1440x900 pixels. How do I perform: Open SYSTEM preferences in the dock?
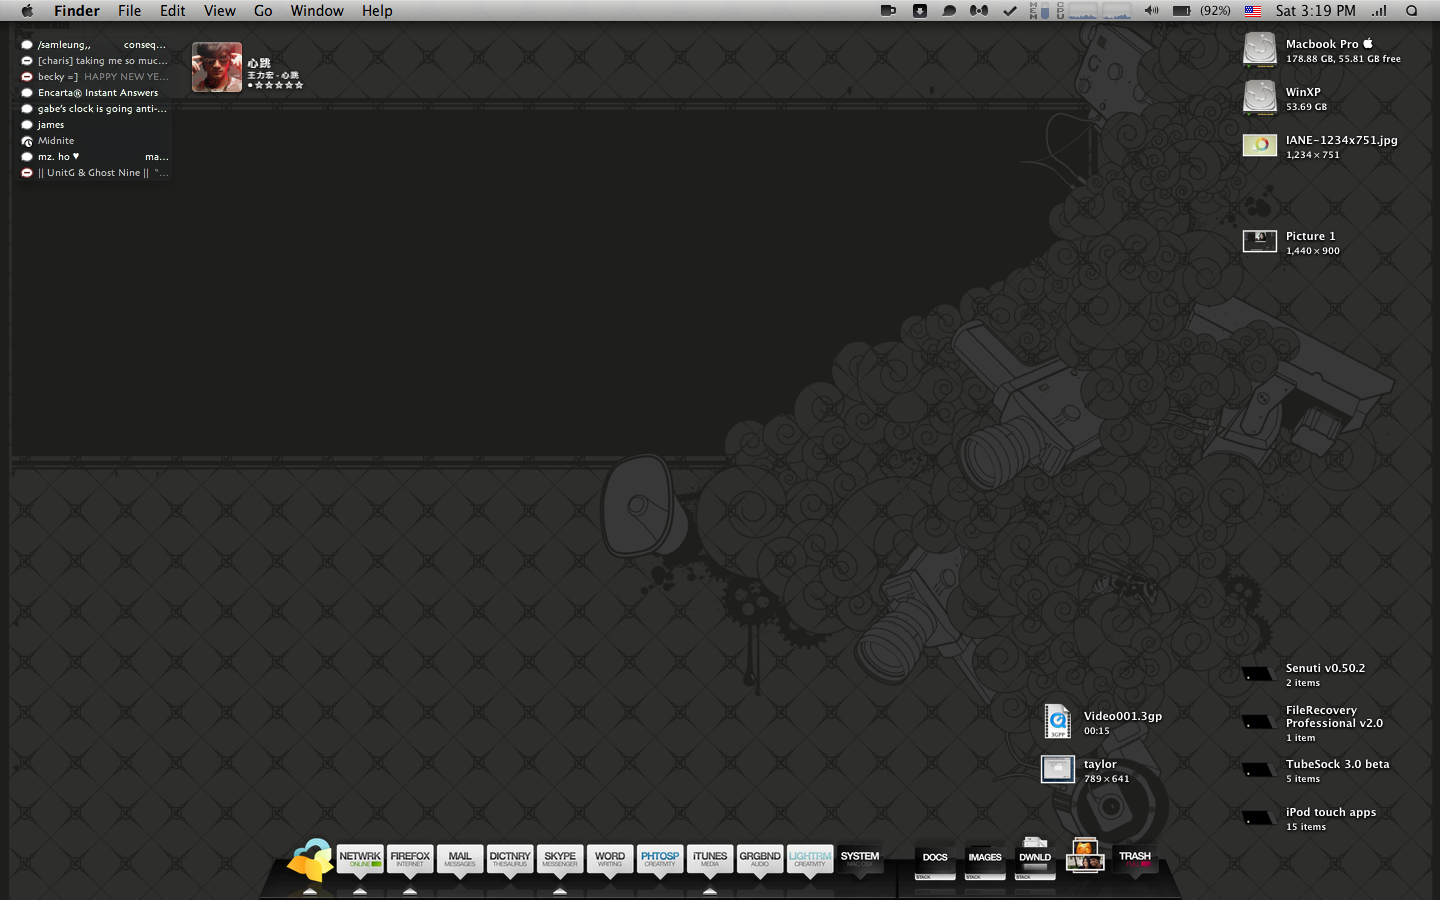860,859
